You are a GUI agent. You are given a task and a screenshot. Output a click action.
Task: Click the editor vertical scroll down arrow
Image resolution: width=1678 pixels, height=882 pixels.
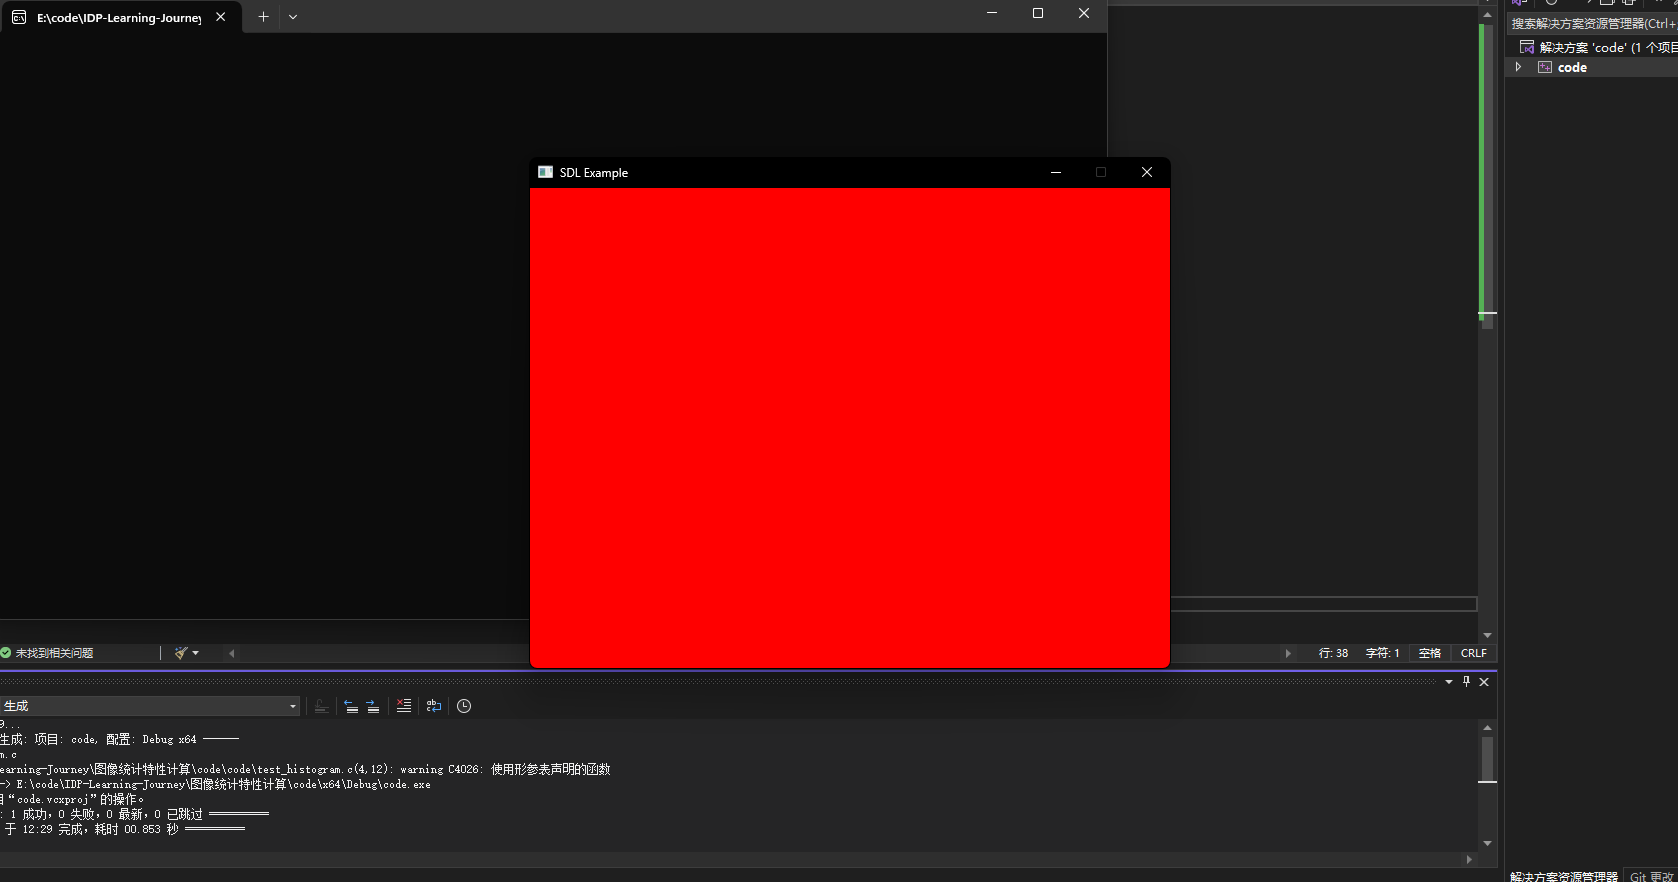pyautogui.click(x=1487, y=635)
